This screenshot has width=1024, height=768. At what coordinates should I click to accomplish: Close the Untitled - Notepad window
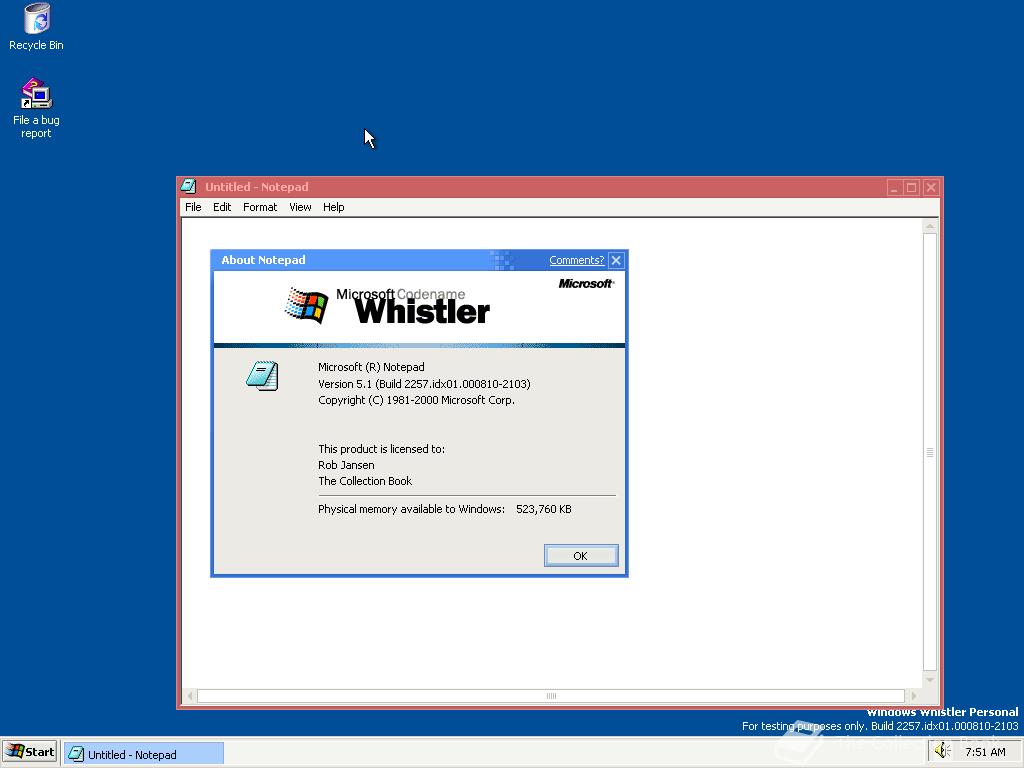click(x=931, y=187)
